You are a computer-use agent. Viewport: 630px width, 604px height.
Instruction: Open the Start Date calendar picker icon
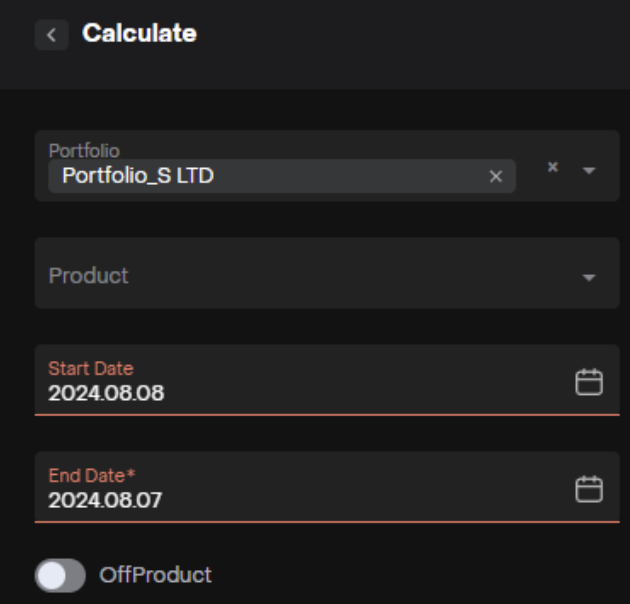click(x=589, y=382)
